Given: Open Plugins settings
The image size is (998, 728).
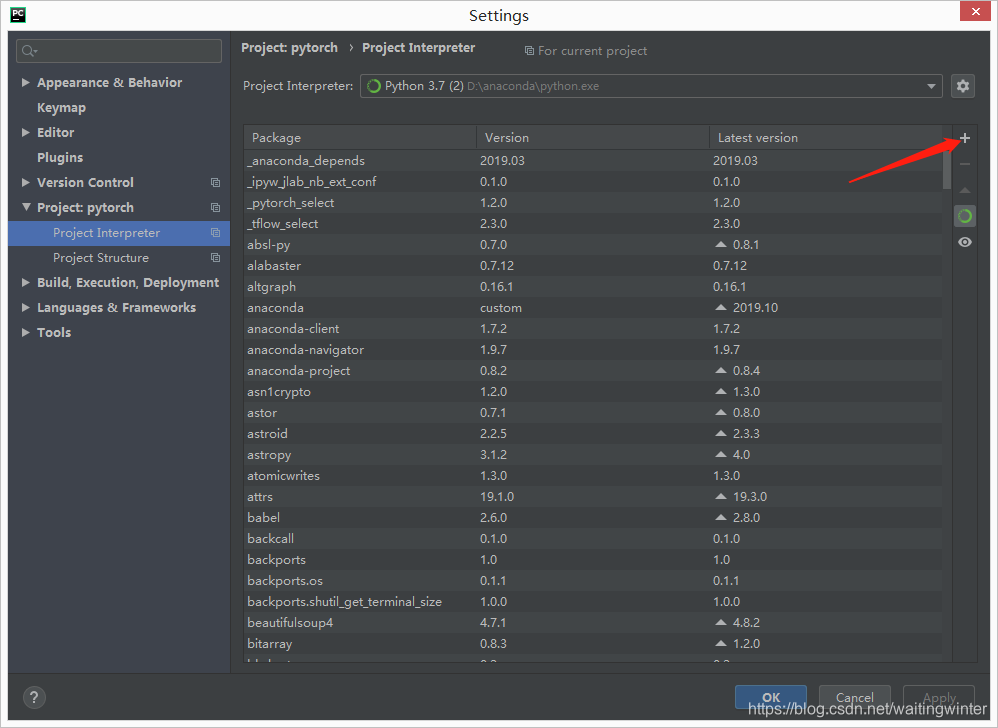Looking at the screenshot, I should [60, 157].
